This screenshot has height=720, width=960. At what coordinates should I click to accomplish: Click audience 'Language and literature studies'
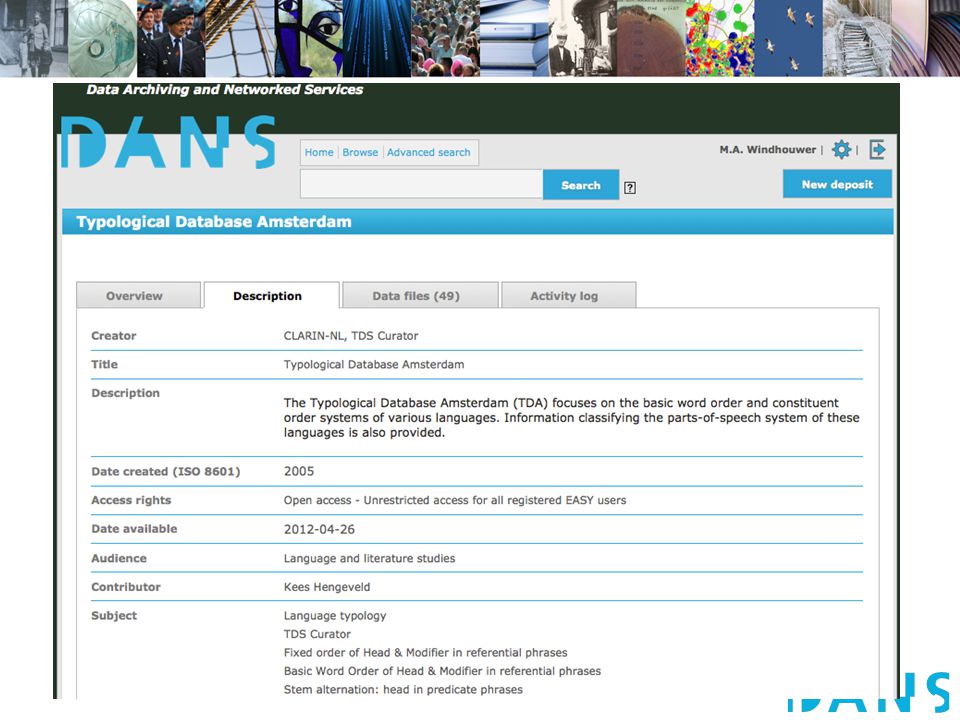(x=369, y=558)
